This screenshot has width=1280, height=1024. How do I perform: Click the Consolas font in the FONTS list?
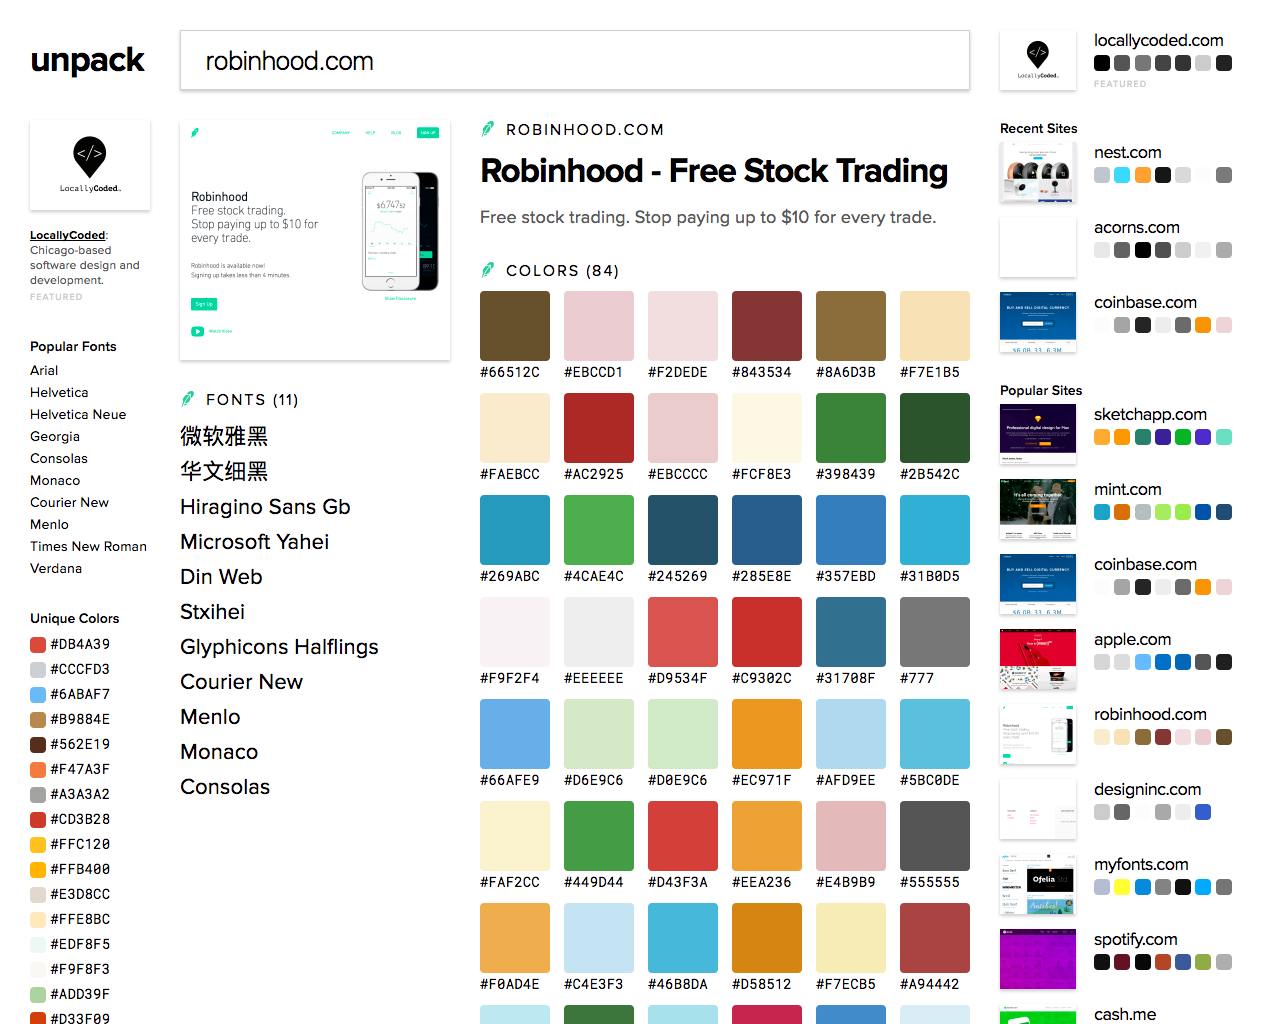pos(225,787)
